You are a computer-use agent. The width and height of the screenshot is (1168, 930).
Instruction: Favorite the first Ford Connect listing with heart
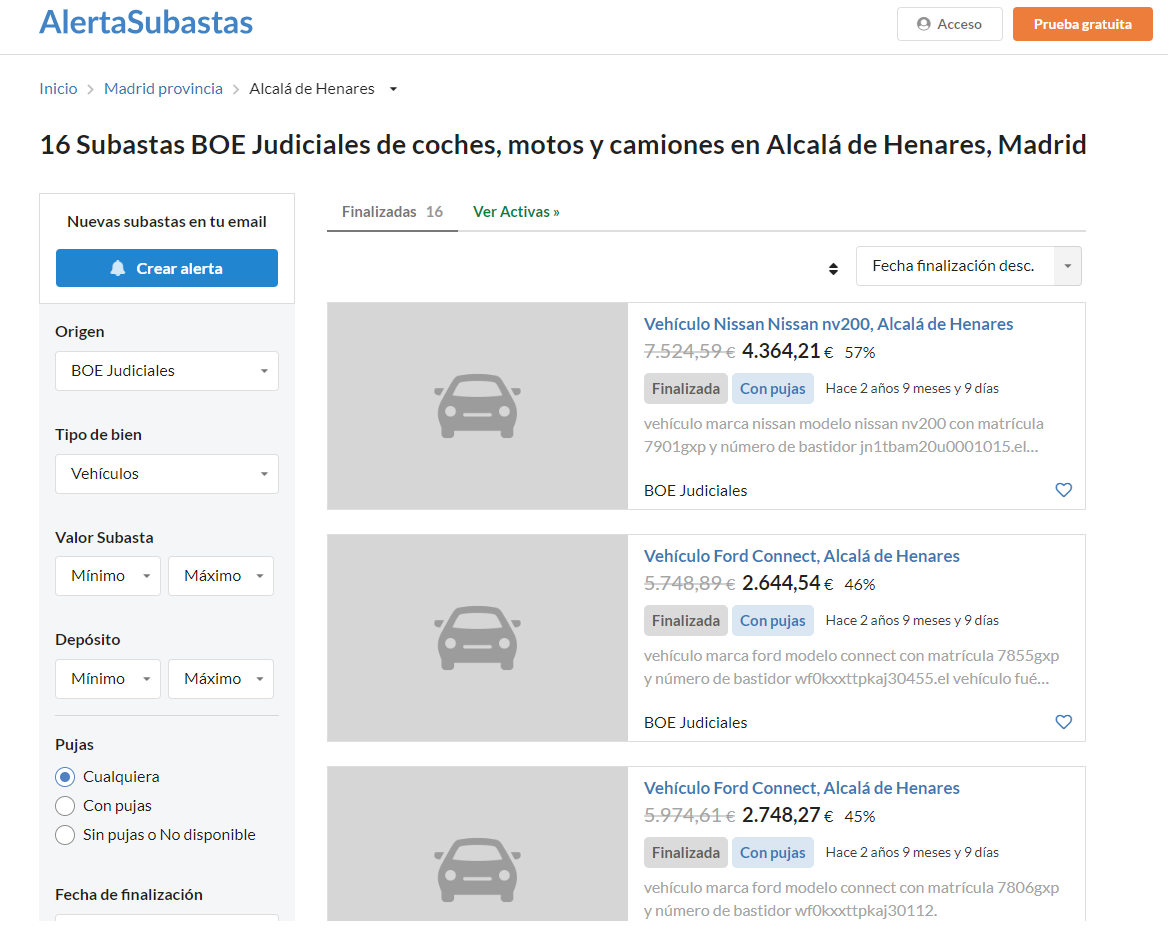pyautogui.click(x=1063, y=722)
